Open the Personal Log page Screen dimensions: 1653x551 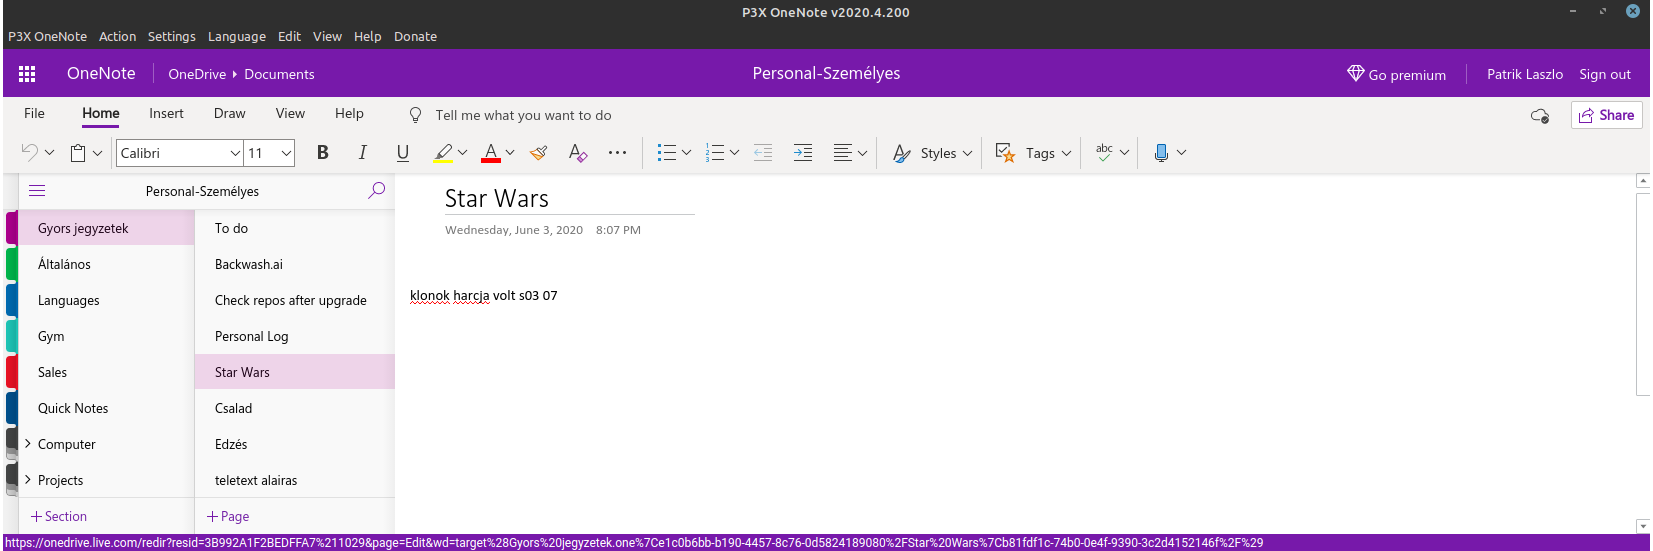pyautogui.click(x=295, y=336)
